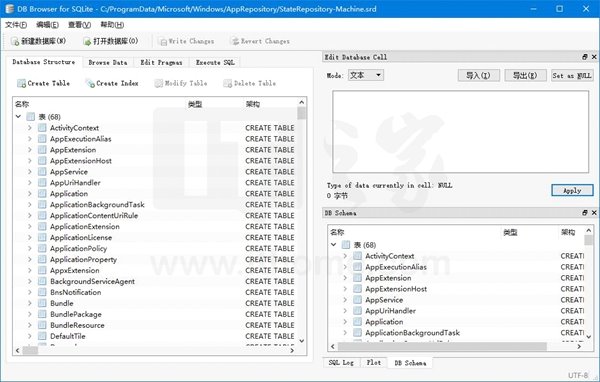Click the Set as NULL button
This screenshot has width=600, height=382.
pyautogui.click(x=572, y=75)
